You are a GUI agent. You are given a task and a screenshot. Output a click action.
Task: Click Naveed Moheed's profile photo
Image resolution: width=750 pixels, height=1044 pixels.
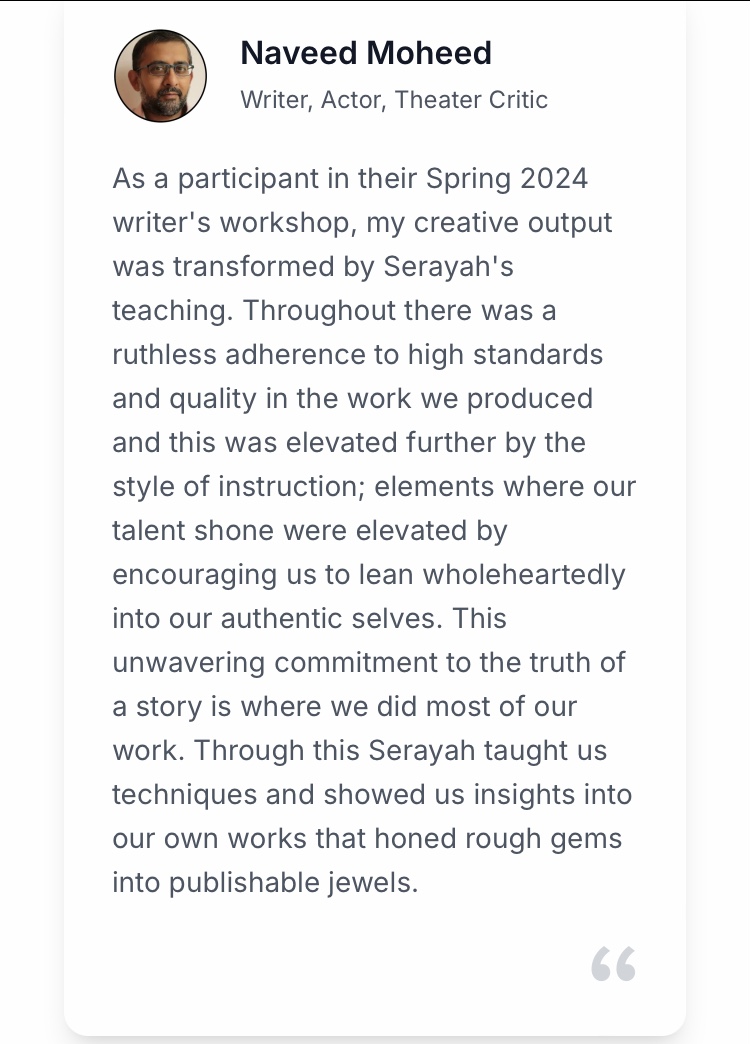(160, 76)
